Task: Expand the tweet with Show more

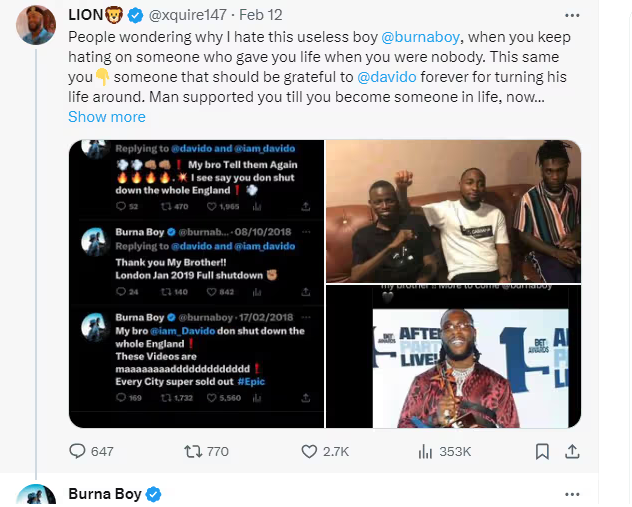Action: [x=107, y=117]
